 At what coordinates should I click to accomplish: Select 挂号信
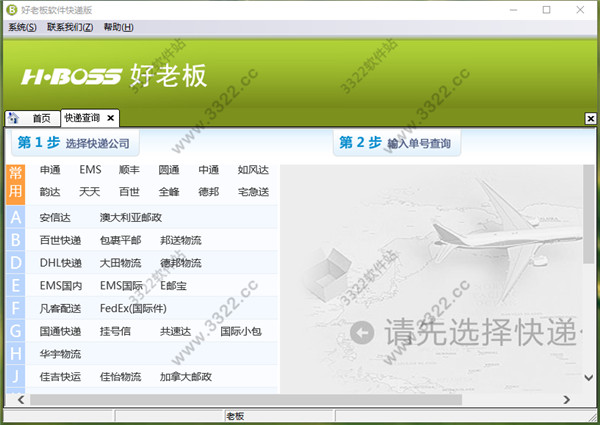[115, 331]
